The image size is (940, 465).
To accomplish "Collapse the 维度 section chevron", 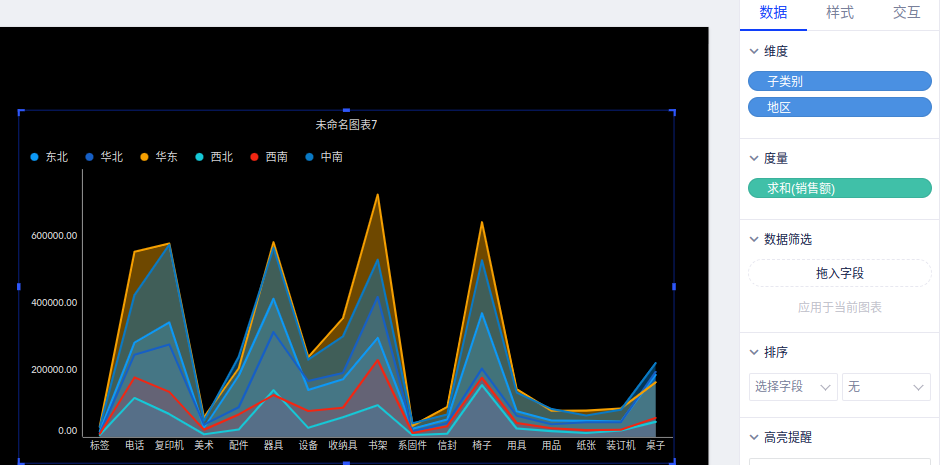I will (x=754, y=51).
